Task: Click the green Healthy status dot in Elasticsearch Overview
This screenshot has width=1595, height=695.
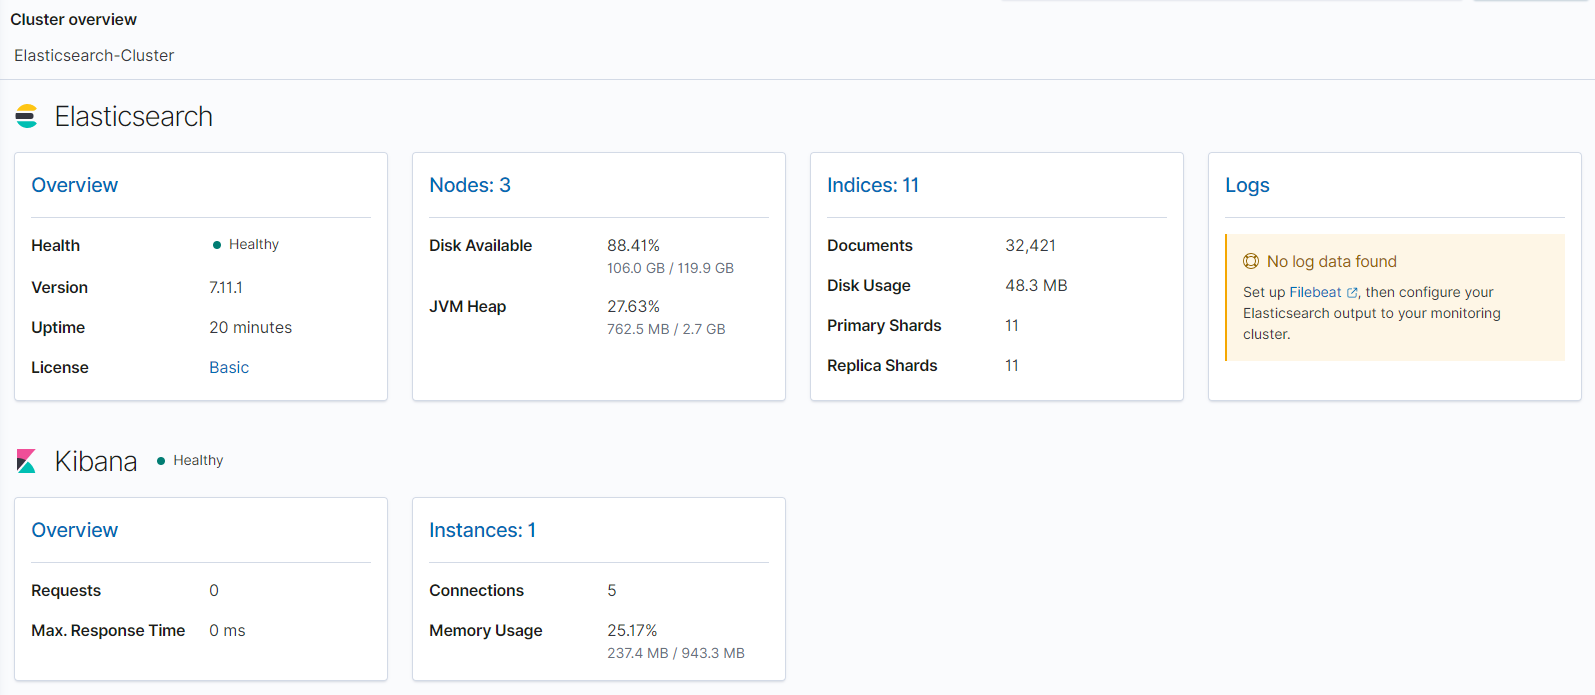Action: tap(217, 245)
